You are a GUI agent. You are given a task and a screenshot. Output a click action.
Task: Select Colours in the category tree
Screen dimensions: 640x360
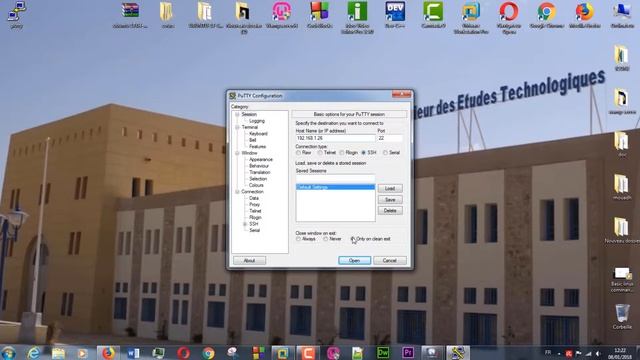click(256, 185)
